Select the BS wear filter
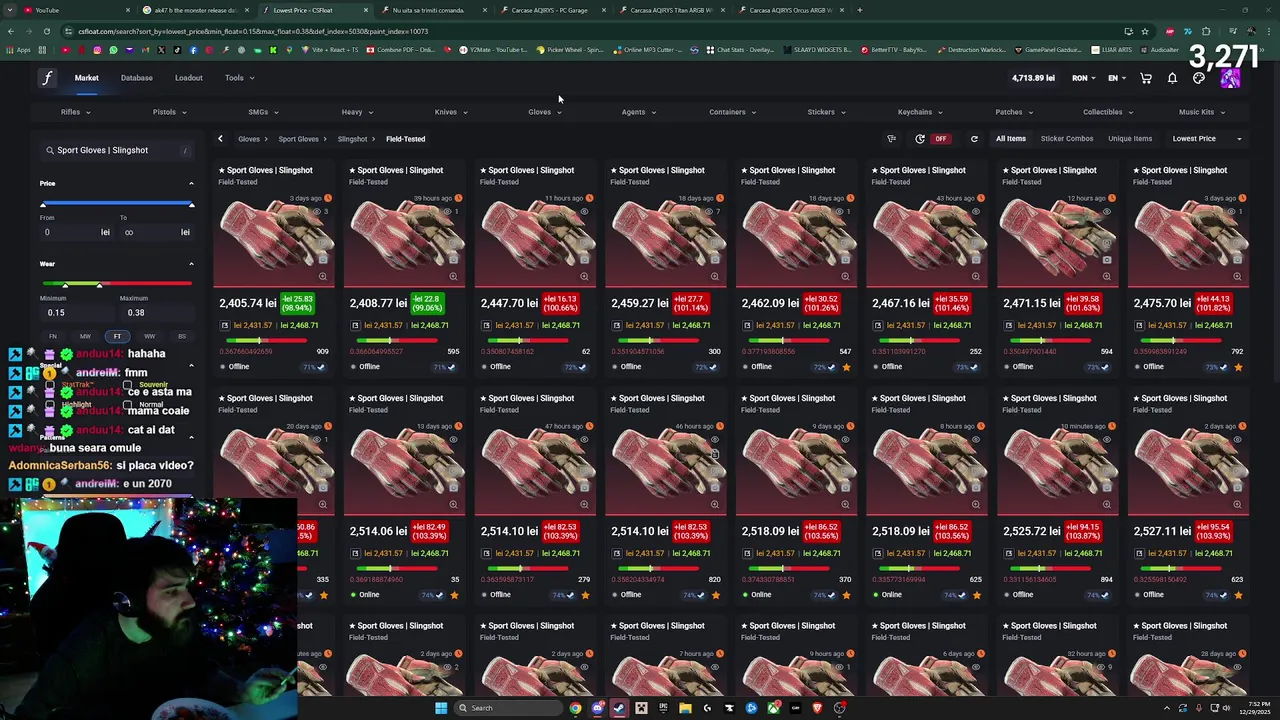1280x720 pixels. [x=181, y=336]
